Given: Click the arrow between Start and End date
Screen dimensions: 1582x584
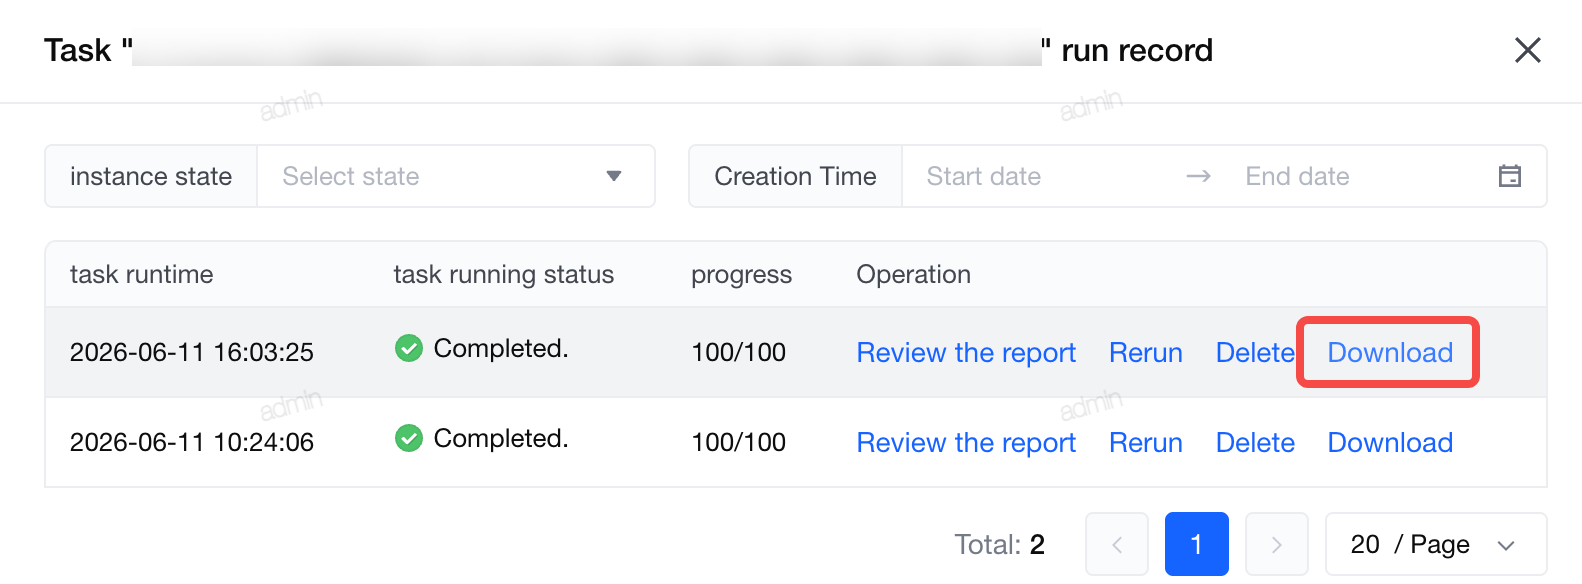Looking at the screenshot, I should click(x=1198, y=176).
